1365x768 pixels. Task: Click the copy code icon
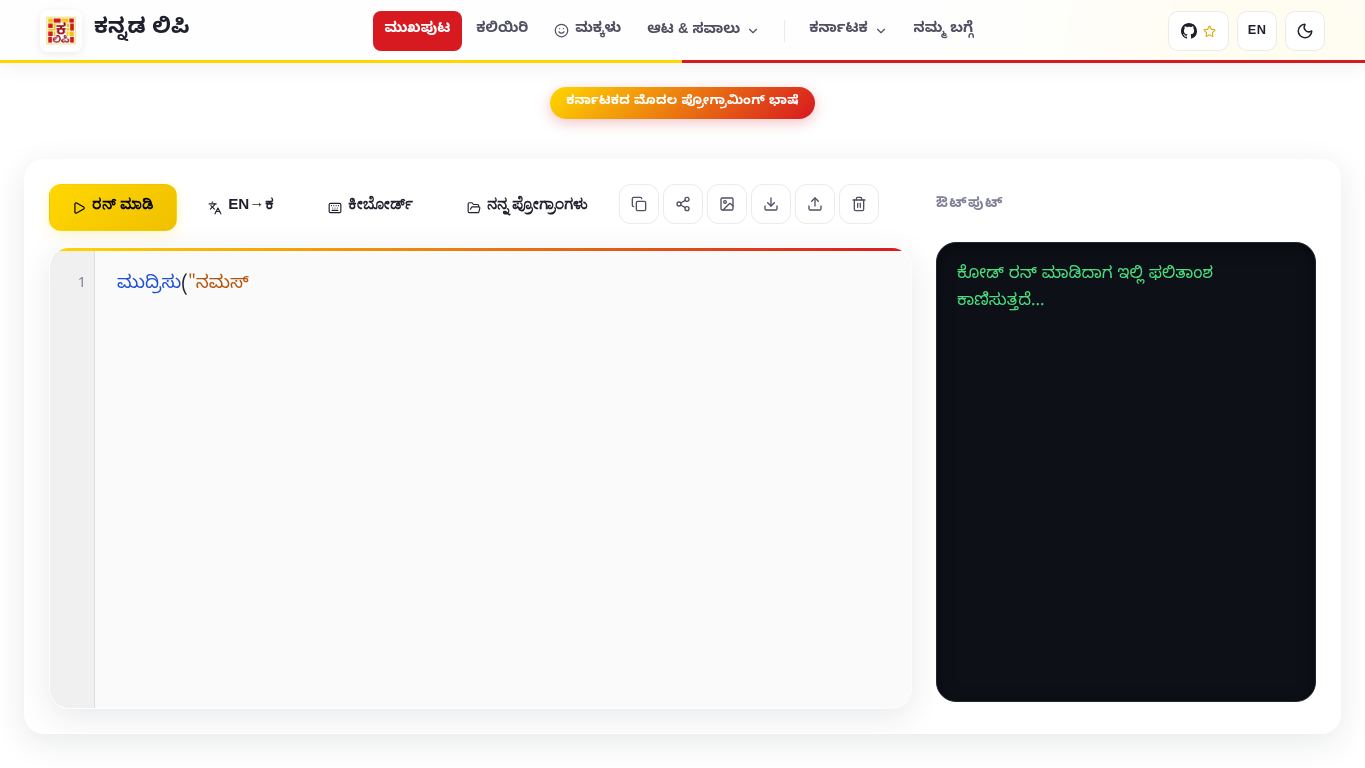[x=639, y=204]
